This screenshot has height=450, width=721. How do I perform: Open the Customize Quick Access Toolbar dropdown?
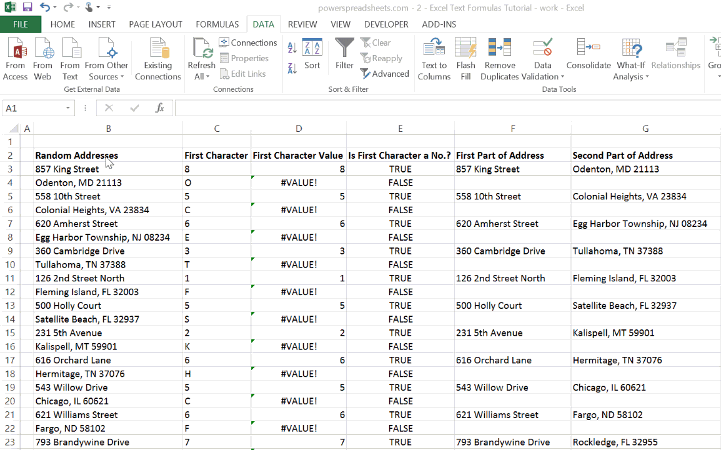pos(109,7)
